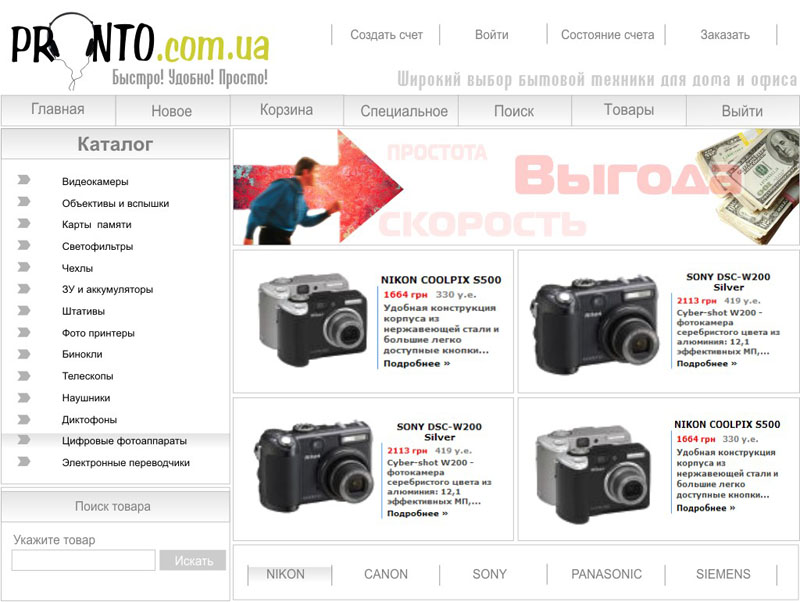Select the Поиск menu tab

tap(515, 111)
